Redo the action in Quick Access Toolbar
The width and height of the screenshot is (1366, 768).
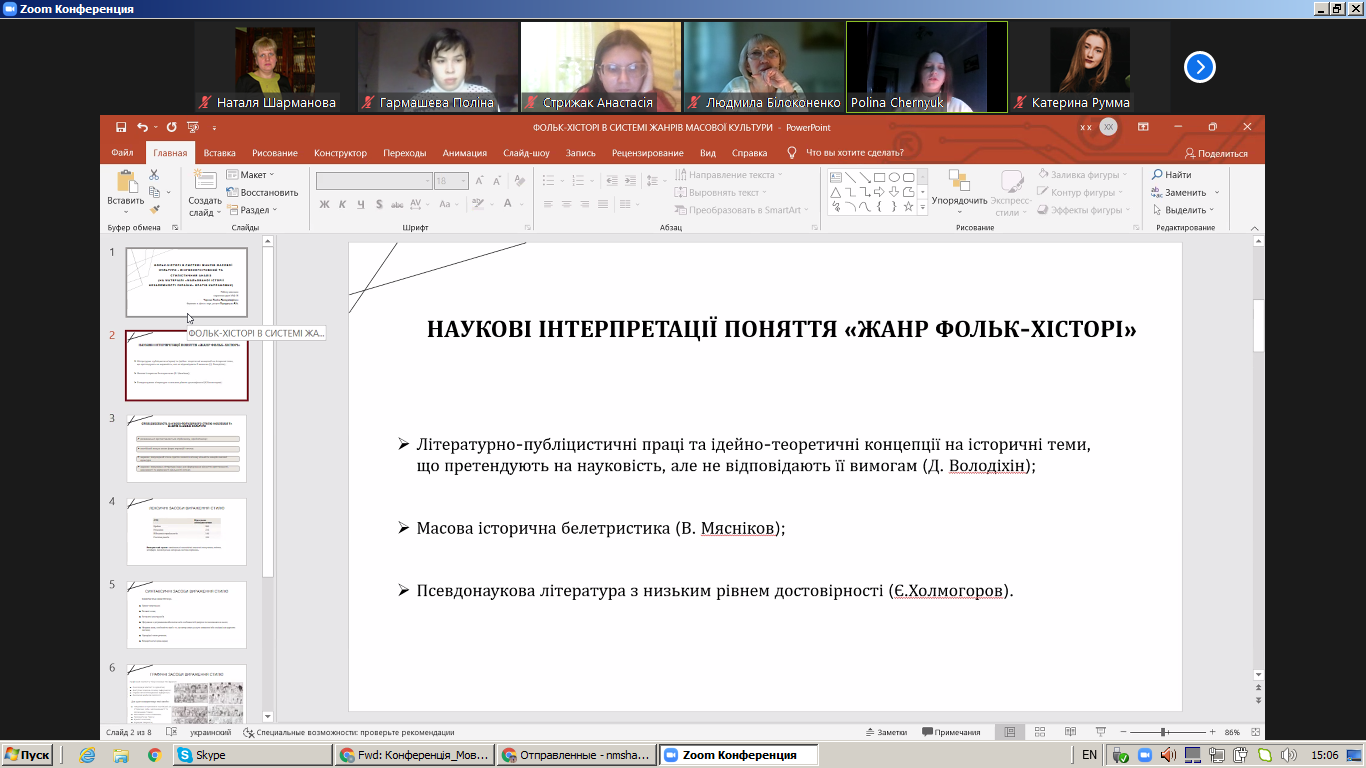point(171,127)
